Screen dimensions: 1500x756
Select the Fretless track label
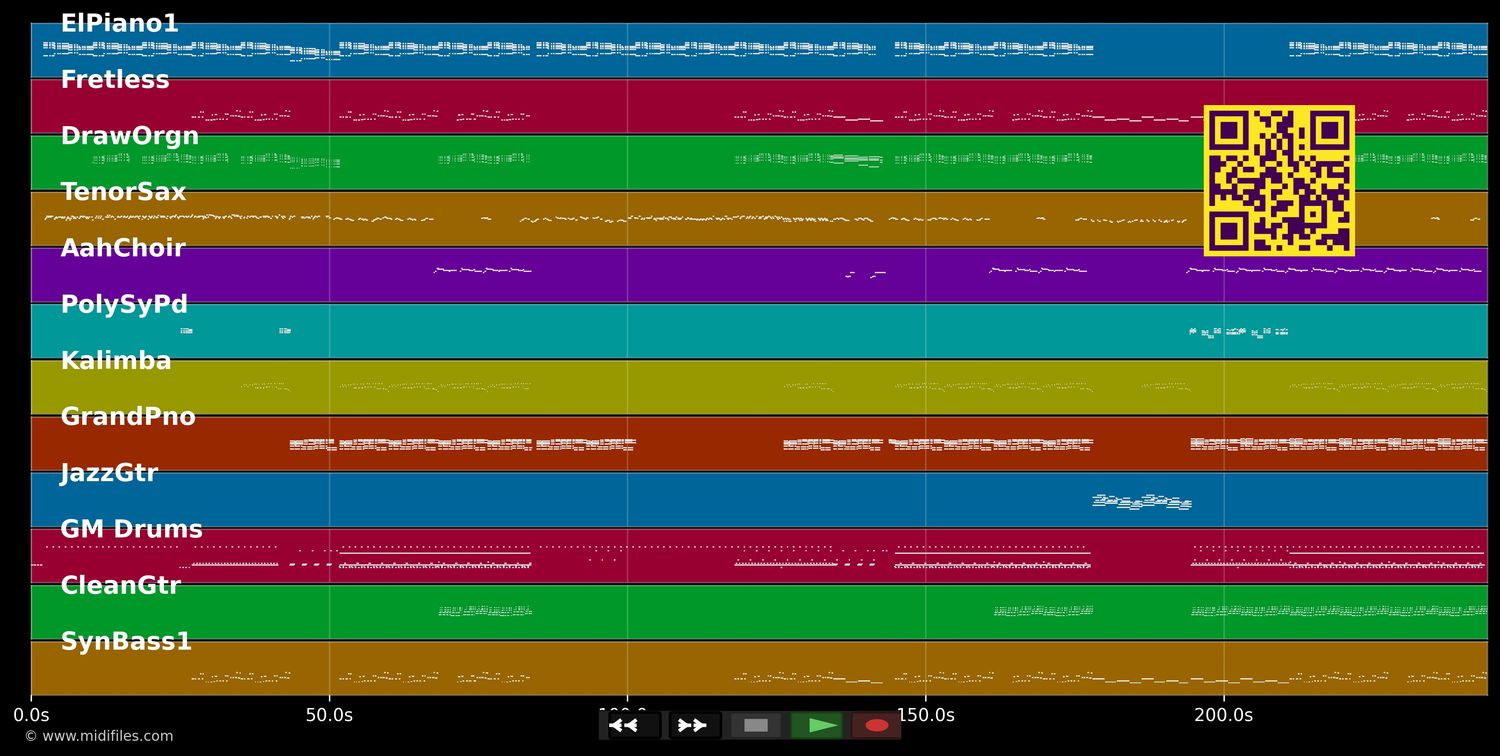pos(115,80)
